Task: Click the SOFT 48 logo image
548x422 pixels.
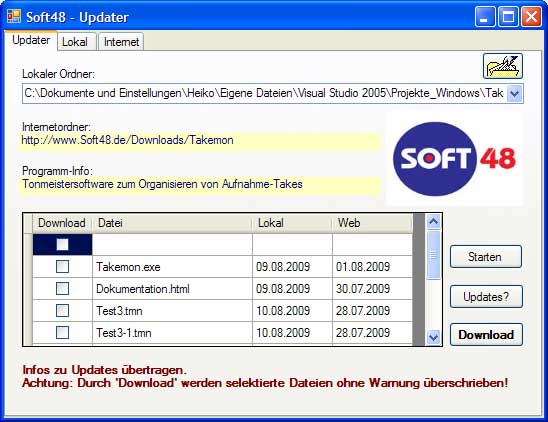Action: [x=454, y=159]
